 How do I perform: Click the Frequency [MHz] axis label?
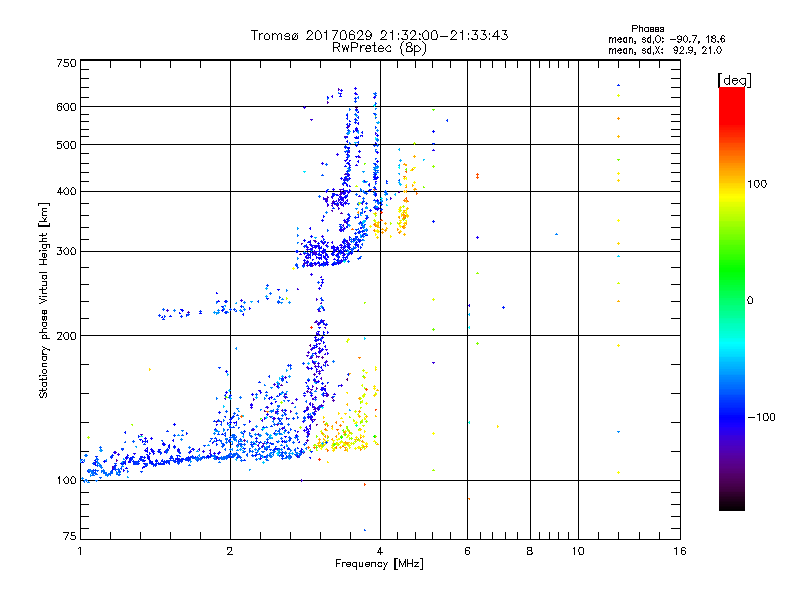(x=379, y=565)
